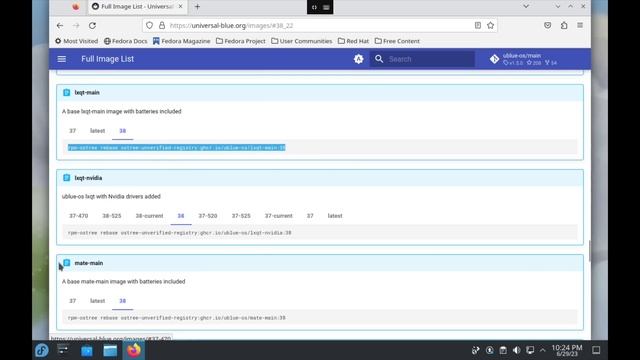Click the lxqt-main section heading

coord(87,93)
